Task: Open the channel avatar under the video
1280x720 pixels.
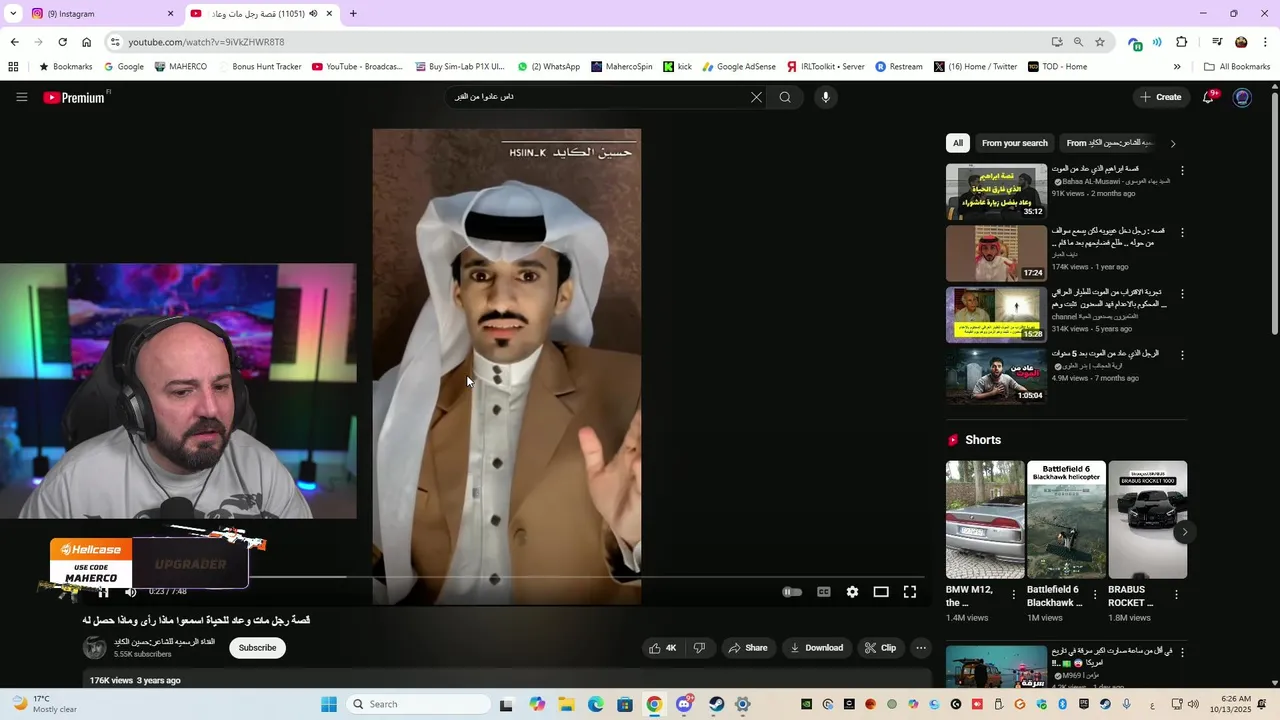Action: 94,648
